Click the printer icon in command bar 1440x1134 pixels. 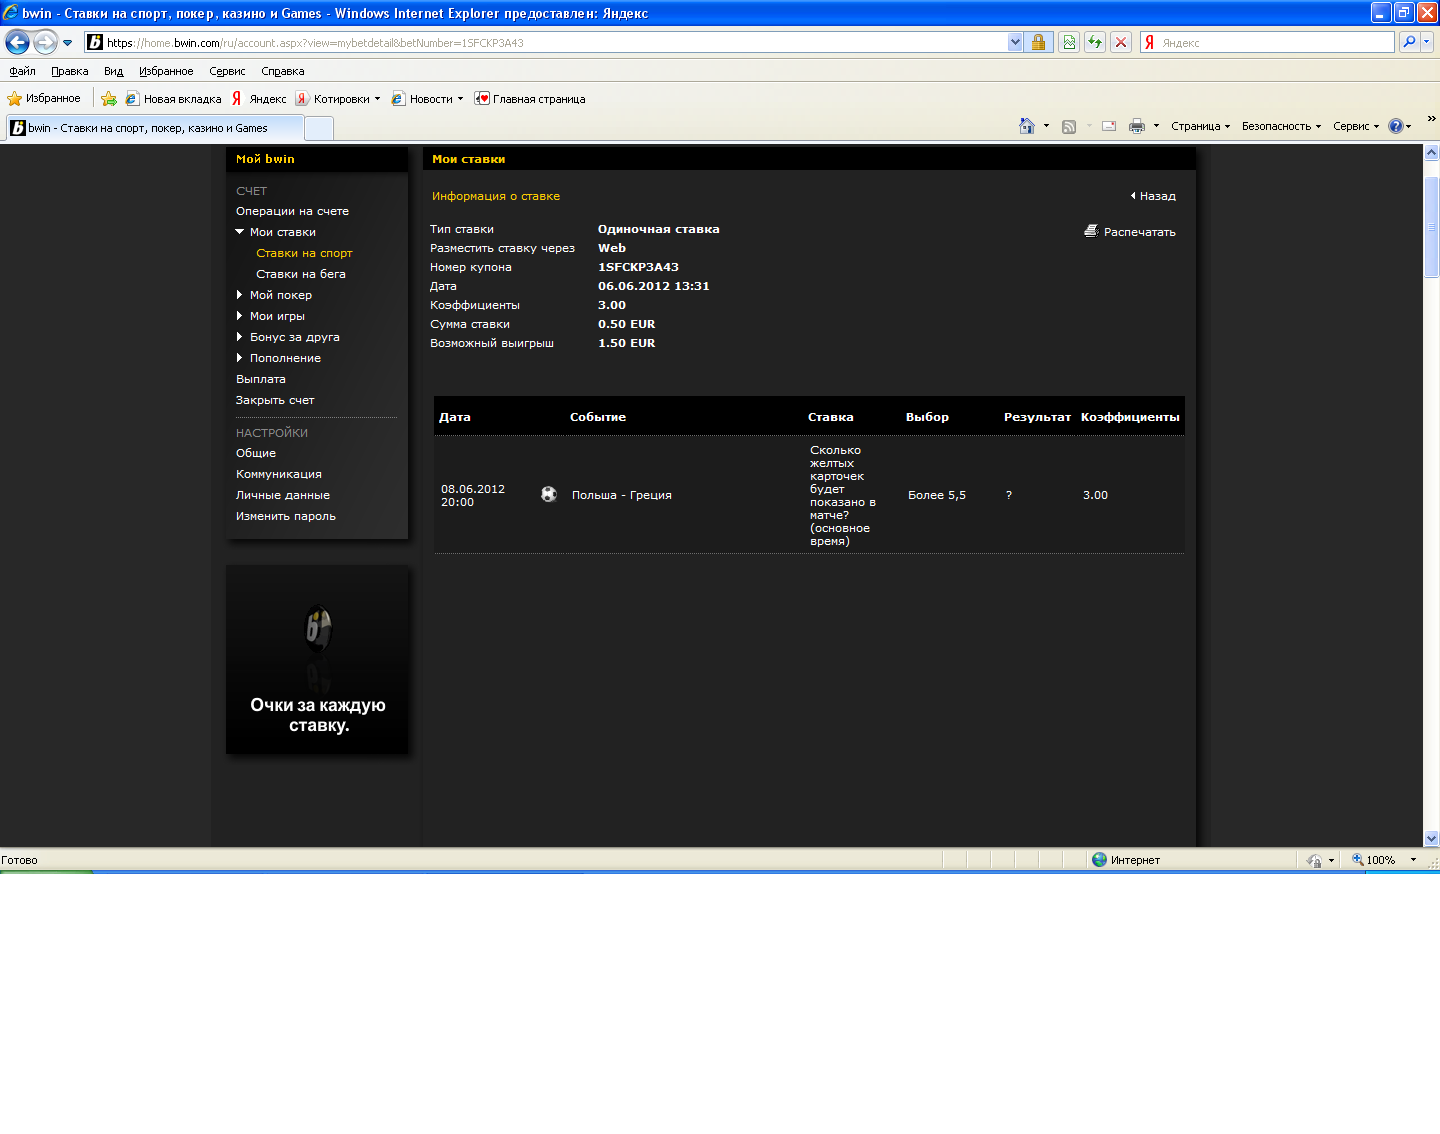pos(1136,126)
